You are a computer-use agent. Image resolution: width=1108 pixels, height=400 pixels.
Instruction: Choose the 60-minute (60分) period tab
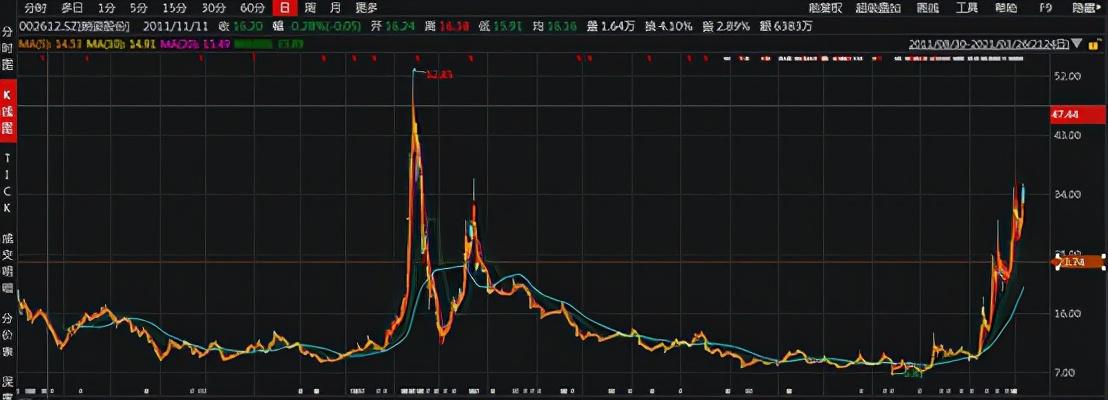(252, 8)
